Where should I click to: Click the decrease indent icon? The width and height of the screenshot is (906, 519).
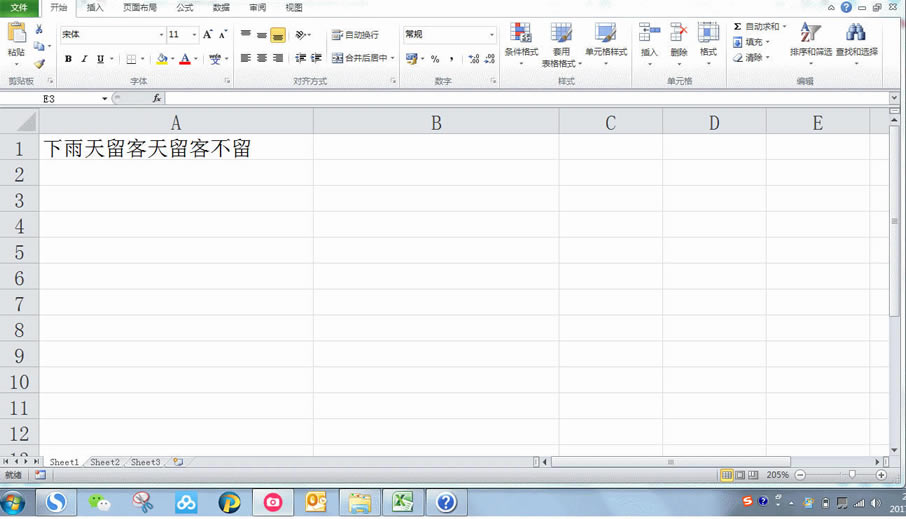coord(300,58)
